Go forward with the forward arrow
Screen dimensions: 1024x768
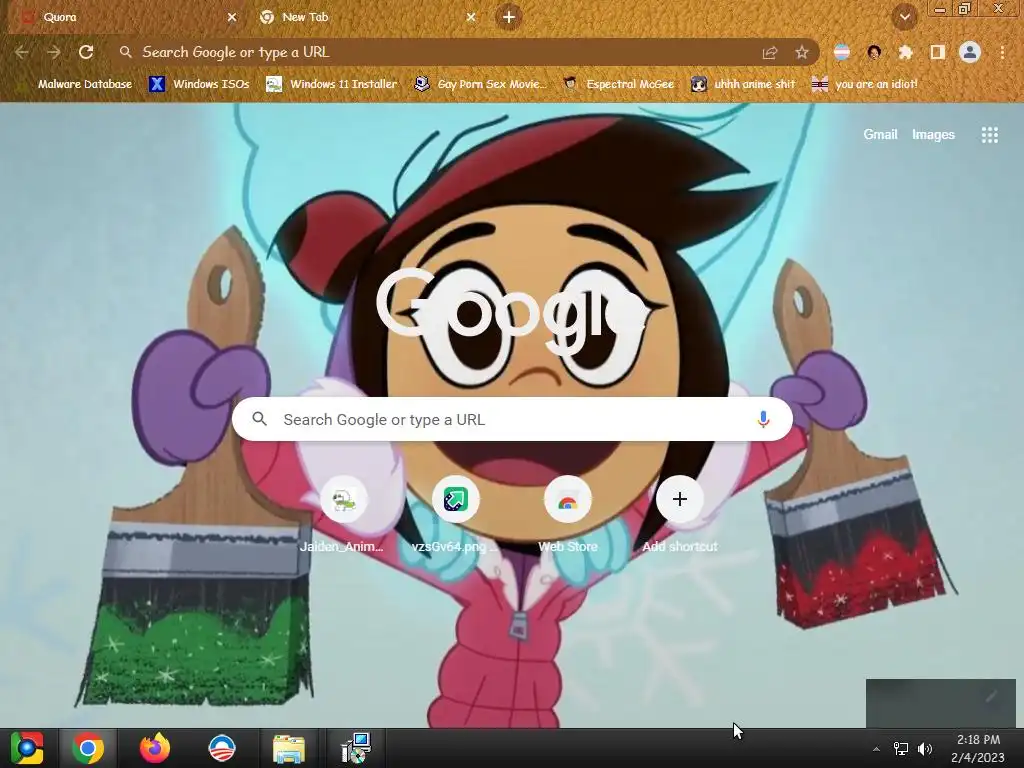point(54,52)
